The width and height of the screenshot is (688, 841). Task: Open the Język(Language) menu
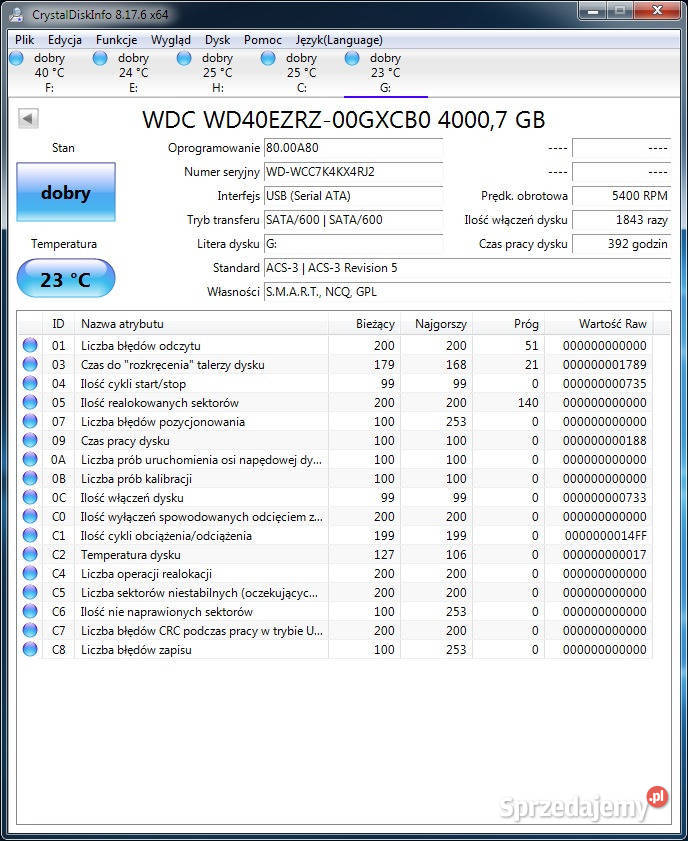click(339, 40)
